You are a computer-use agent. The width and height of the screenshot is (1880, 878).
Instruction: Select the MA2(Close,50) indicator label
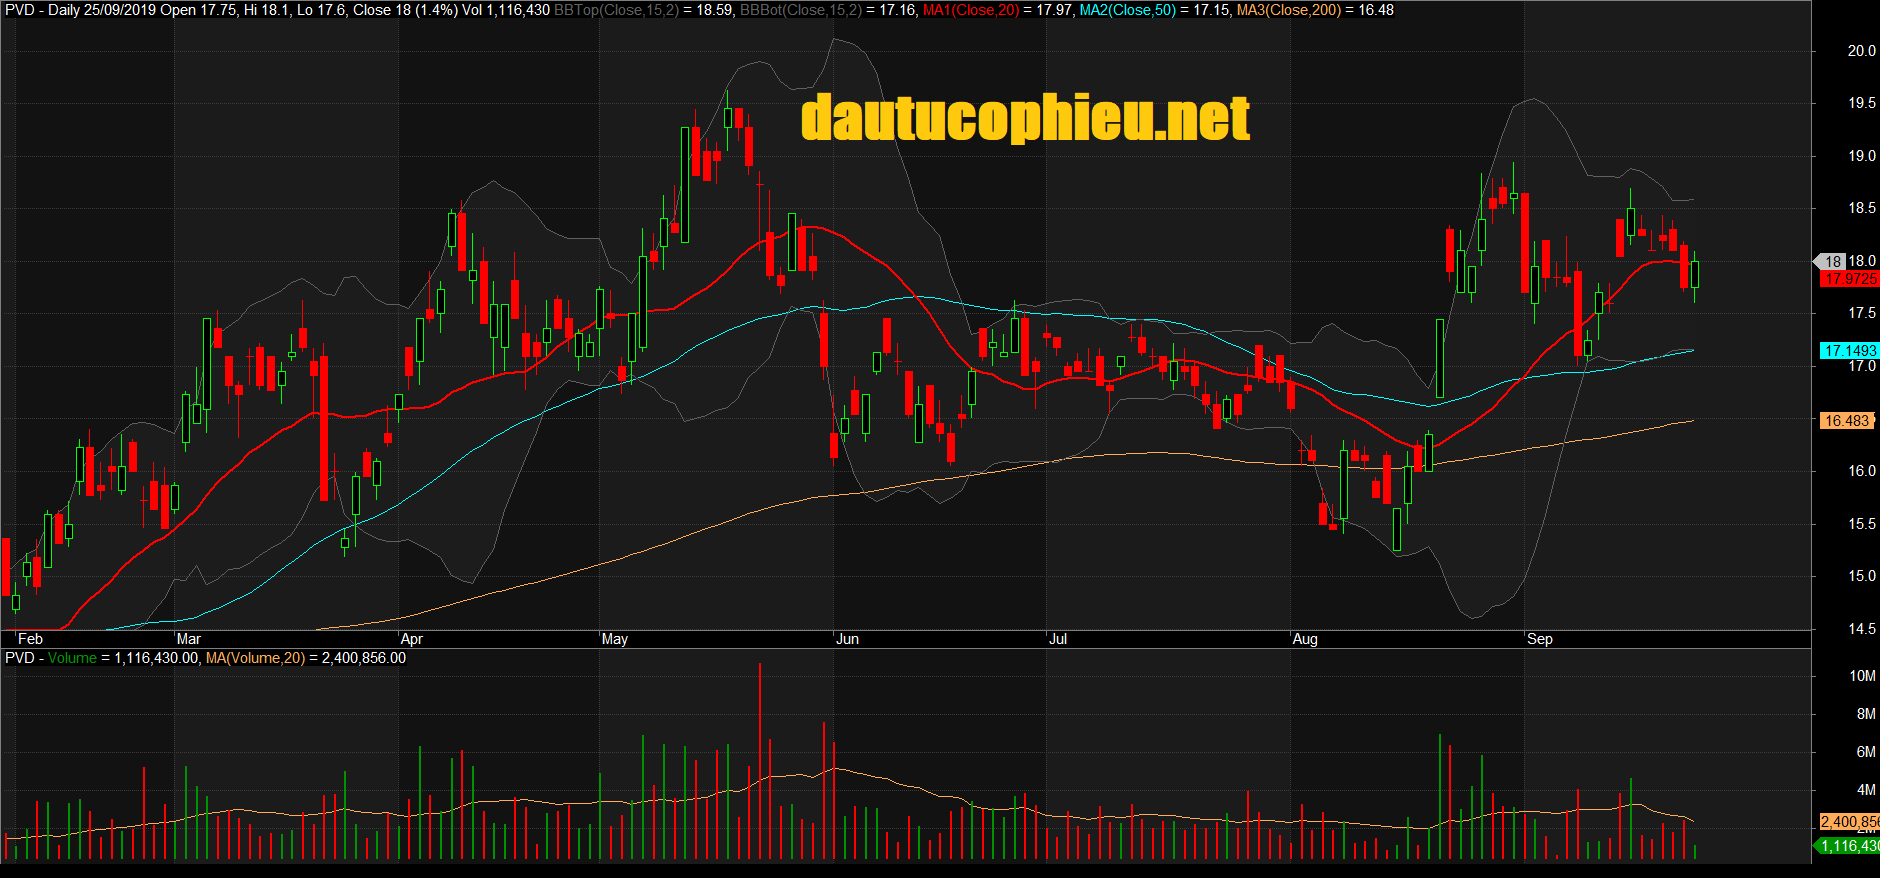pyautogui.click(x=1127, y=10)
